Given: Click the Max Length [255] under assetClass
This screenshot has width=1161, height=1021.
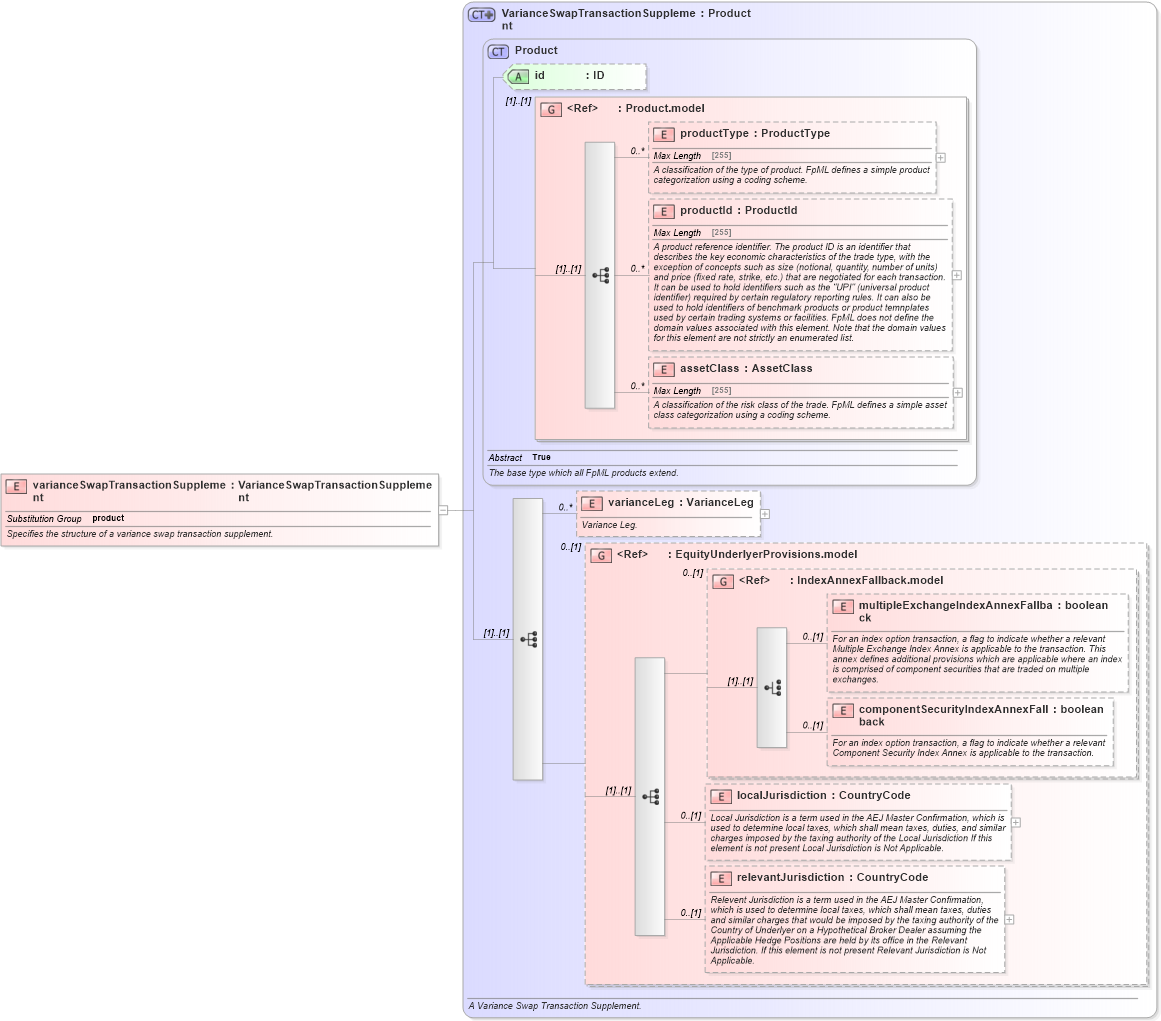Looking at the screenshot, I should click(692, 390).
